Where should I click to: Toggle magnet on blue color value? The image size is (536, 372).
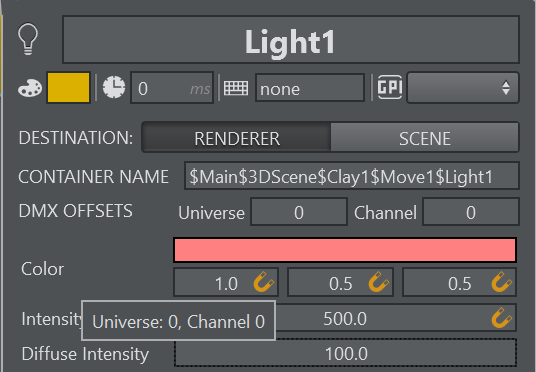502,282
